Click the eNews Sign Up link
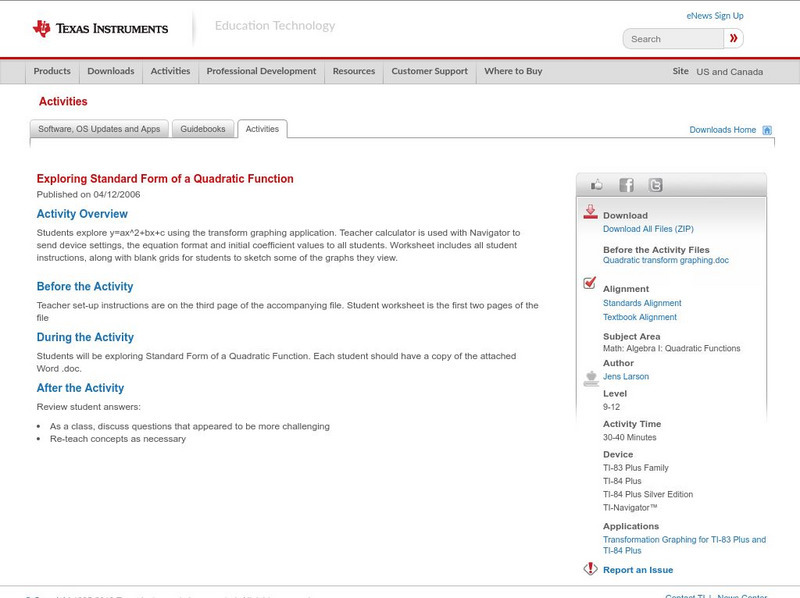 715,16
